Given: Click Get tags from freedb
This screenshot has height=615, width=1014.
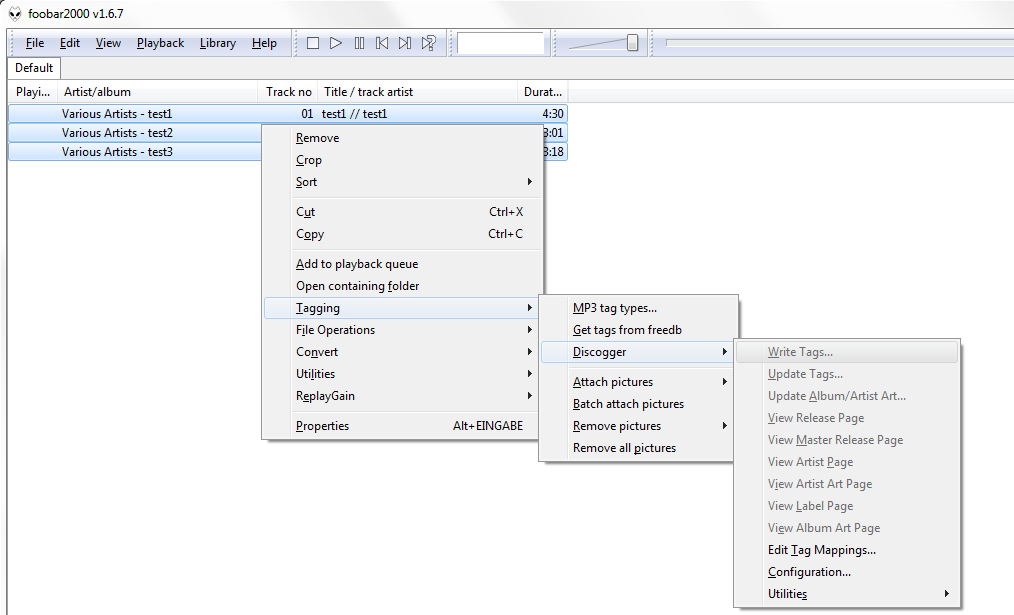Looking at the screenshot, I should coord(639,330).
